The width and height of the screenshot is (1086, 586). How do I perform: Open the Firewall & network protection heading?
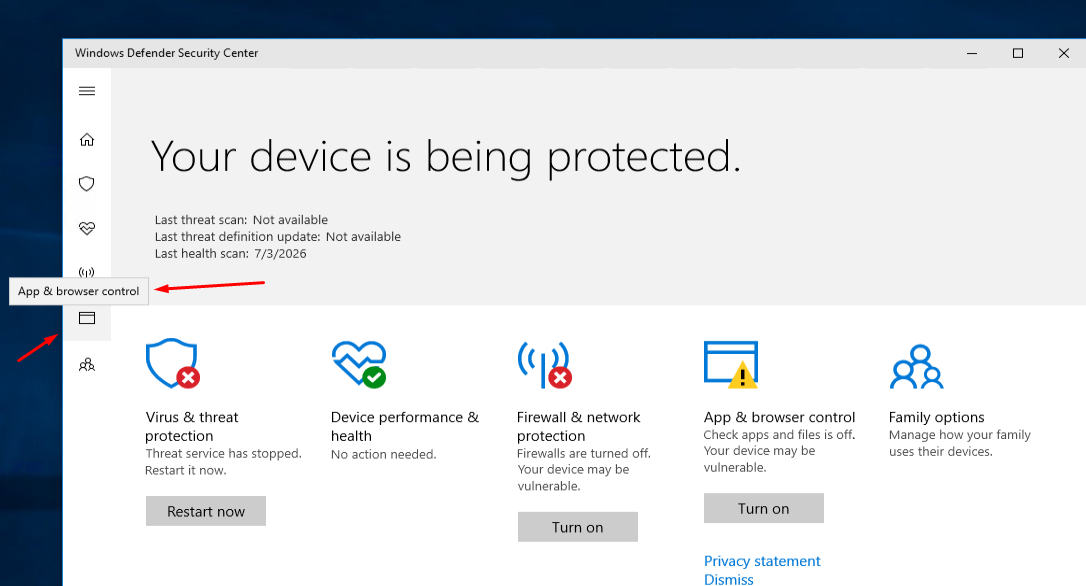578,426
